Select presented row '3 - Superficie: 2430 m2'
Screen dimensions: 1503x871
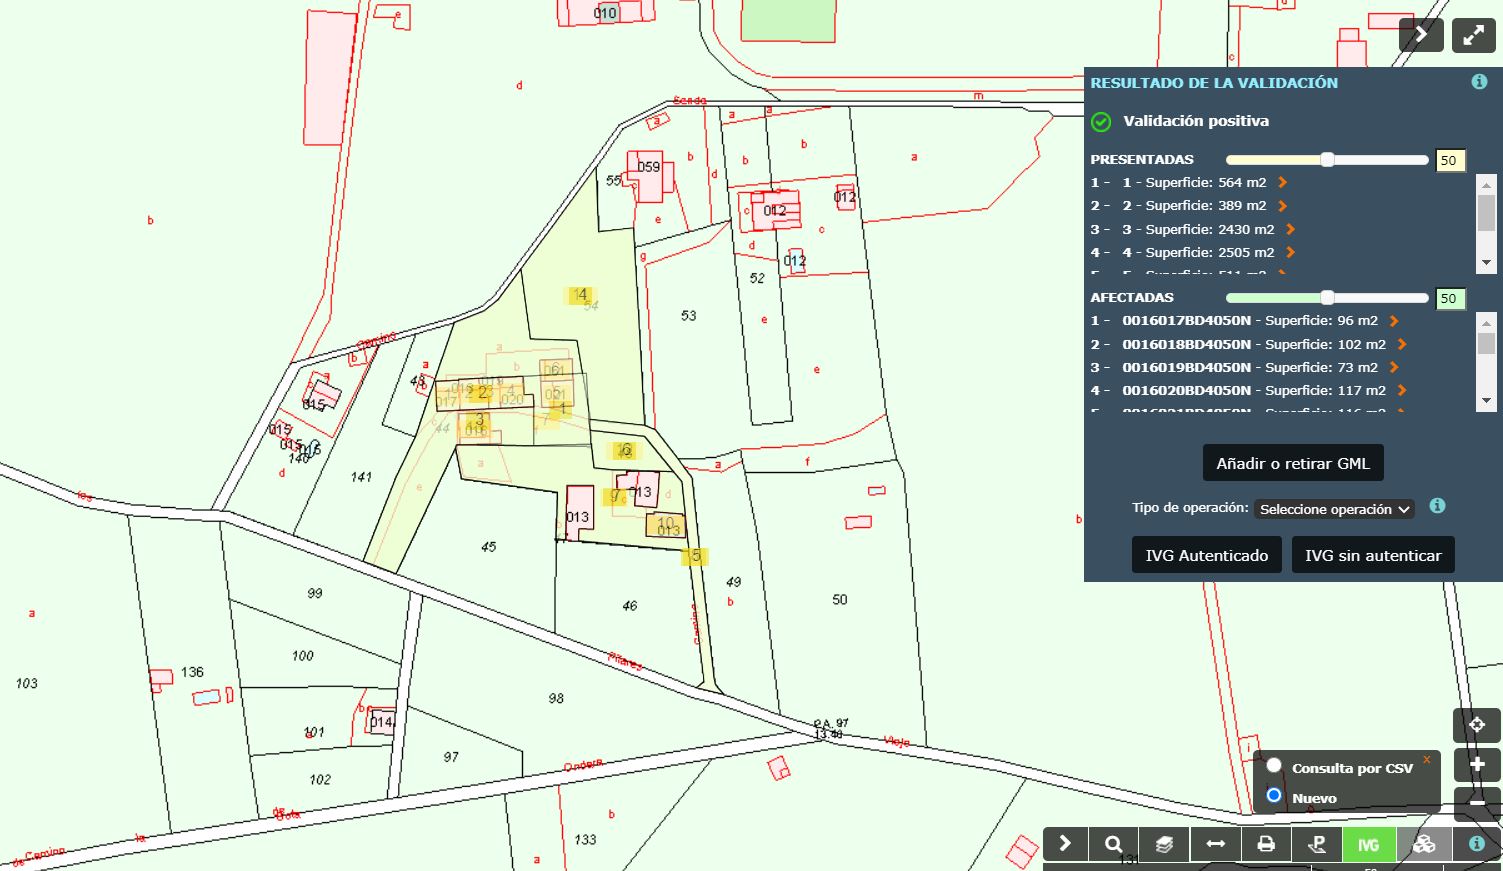pos(1193,229)
